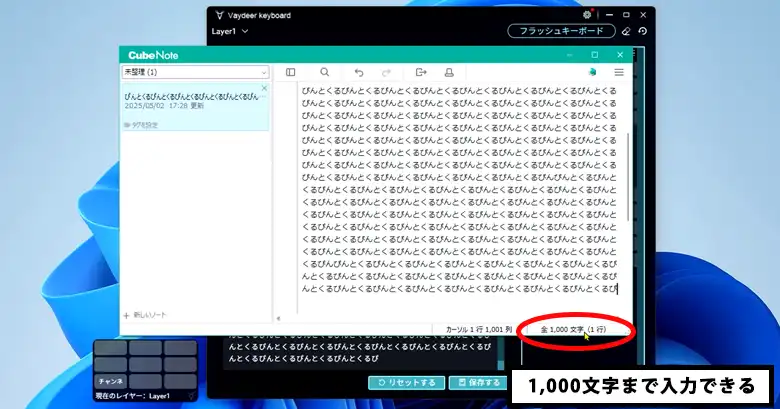The image size is (780, 409).
Task: Click the small icon beside 現在のレイヤー: Layer1
Action: [x=191, y=396]
